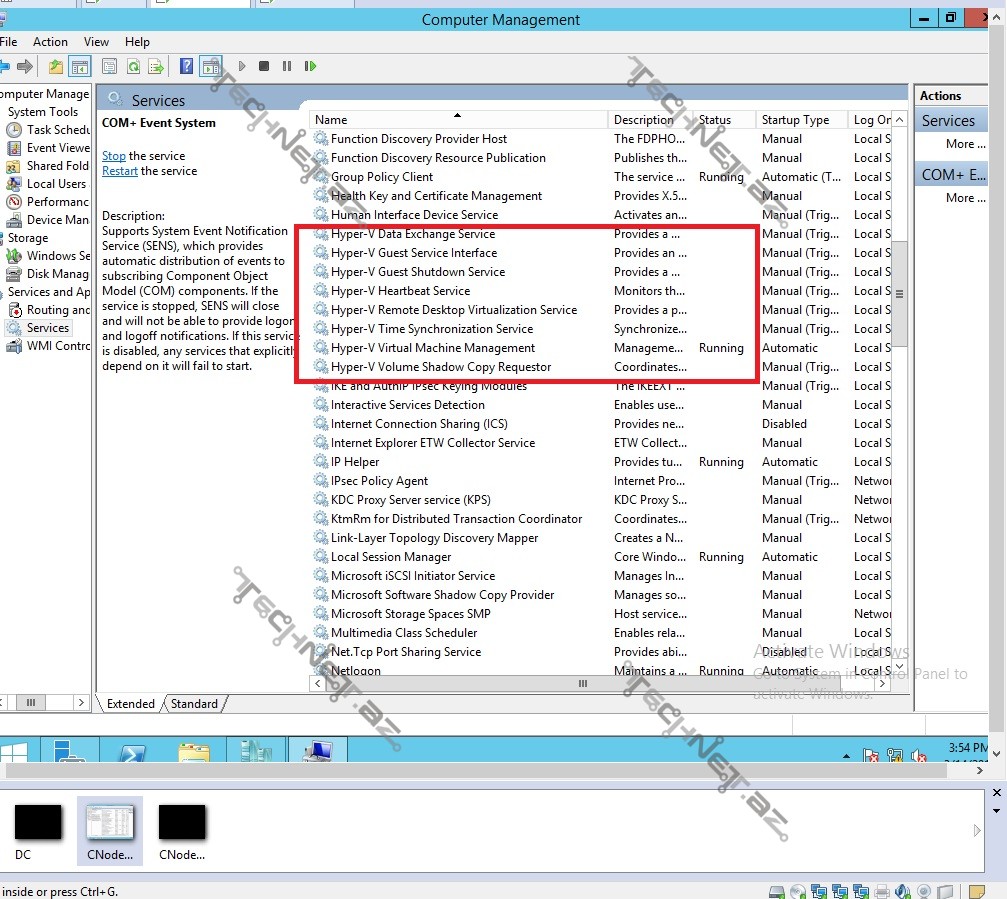Open the blue Help question mark icon
The width and height of the screenshot is (1007, 899).
pos(186,67)
